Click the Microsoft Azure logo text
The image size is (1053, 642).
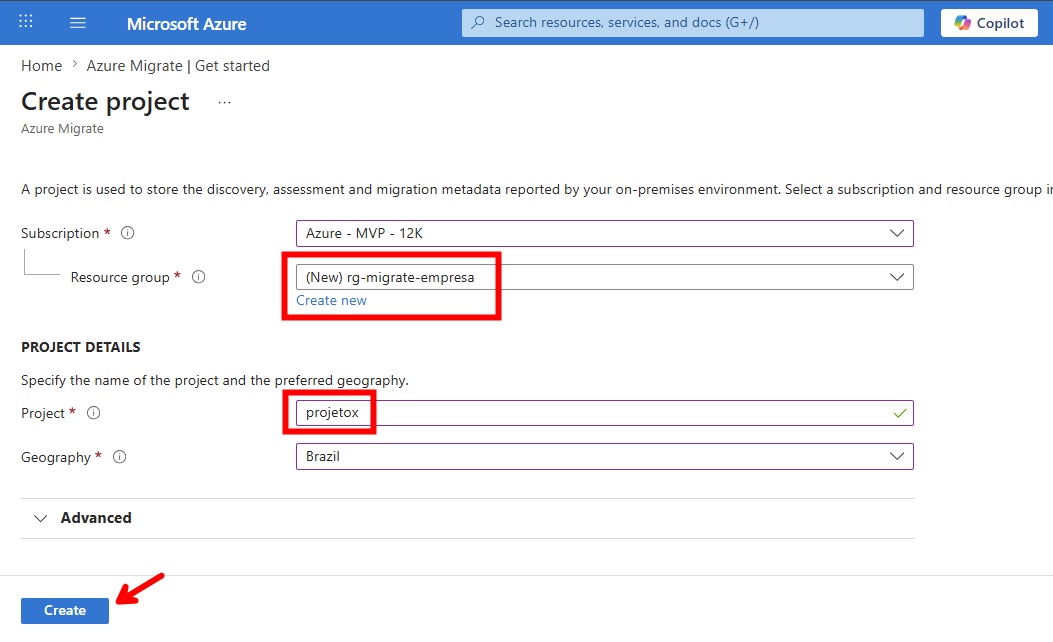click(187, 24)
